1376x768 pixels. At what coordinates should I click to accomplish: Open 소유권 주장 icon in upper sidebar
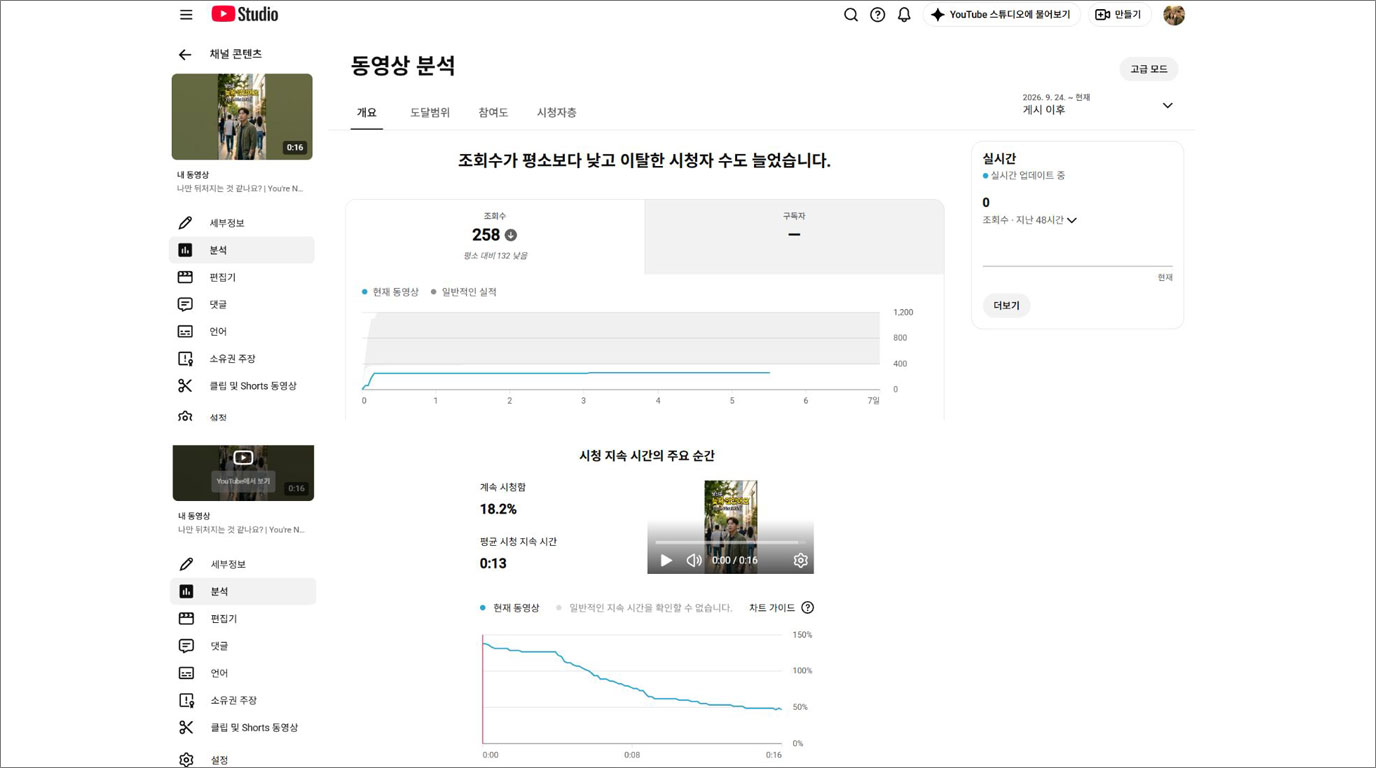tap(185, 358)
